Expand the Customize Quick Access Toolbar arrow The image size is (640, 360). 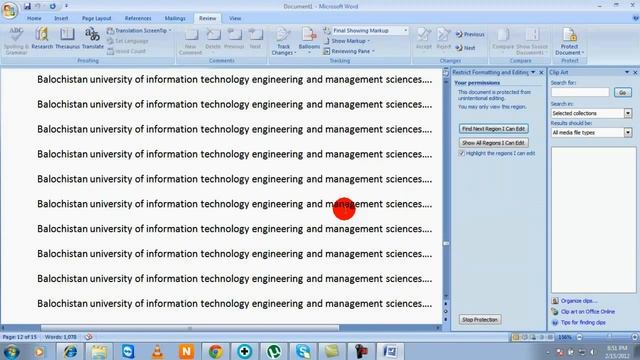click(66, 6)
